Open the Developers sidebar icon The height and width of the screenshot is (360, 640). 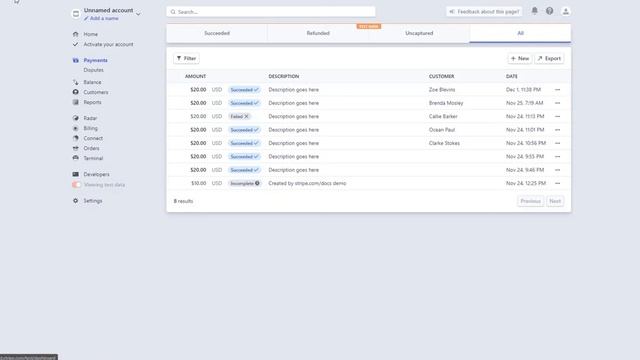(x=76, y=174)
